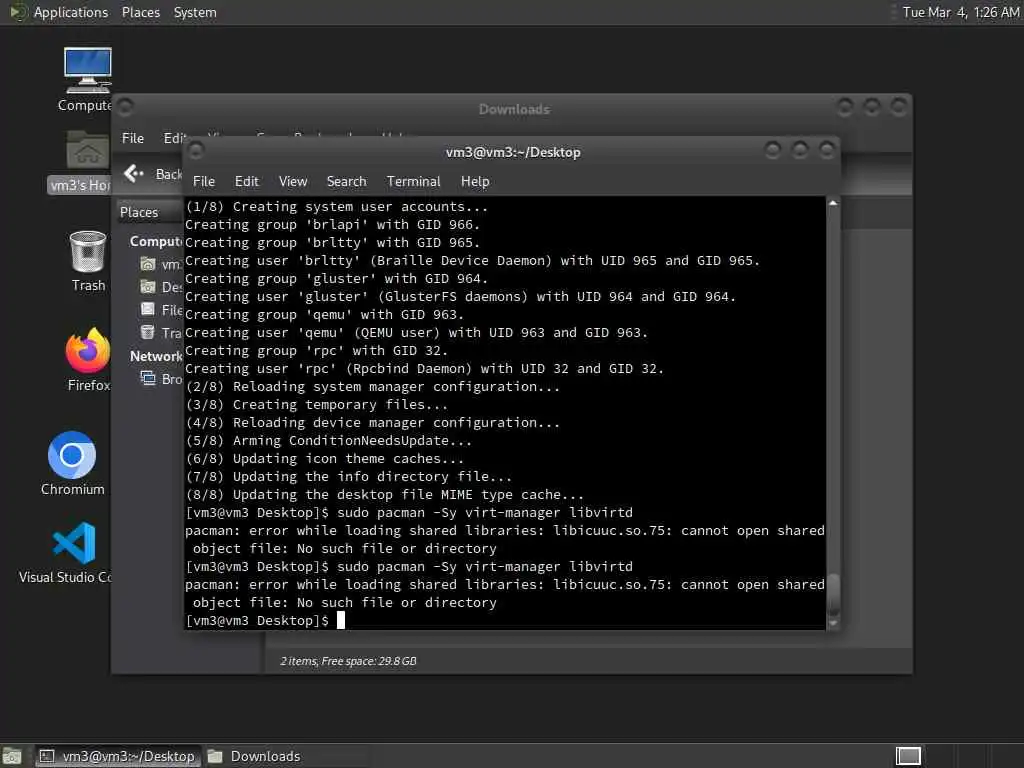
Task: Switch to vm3@vm3:~/Desktop taskbar button
Action: coord(118,756)
